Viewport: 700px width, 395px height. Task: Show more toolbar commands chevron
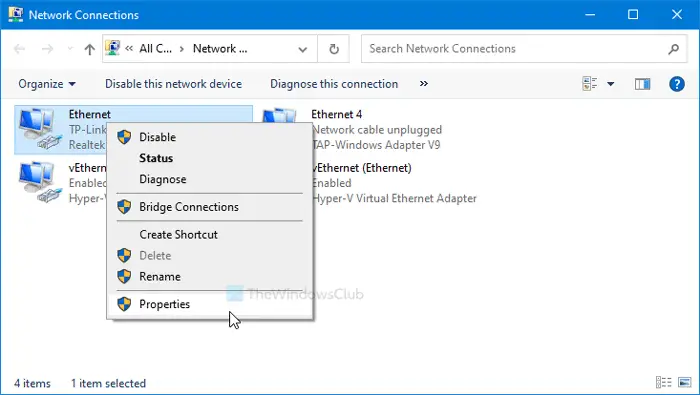tap(424, 83)
